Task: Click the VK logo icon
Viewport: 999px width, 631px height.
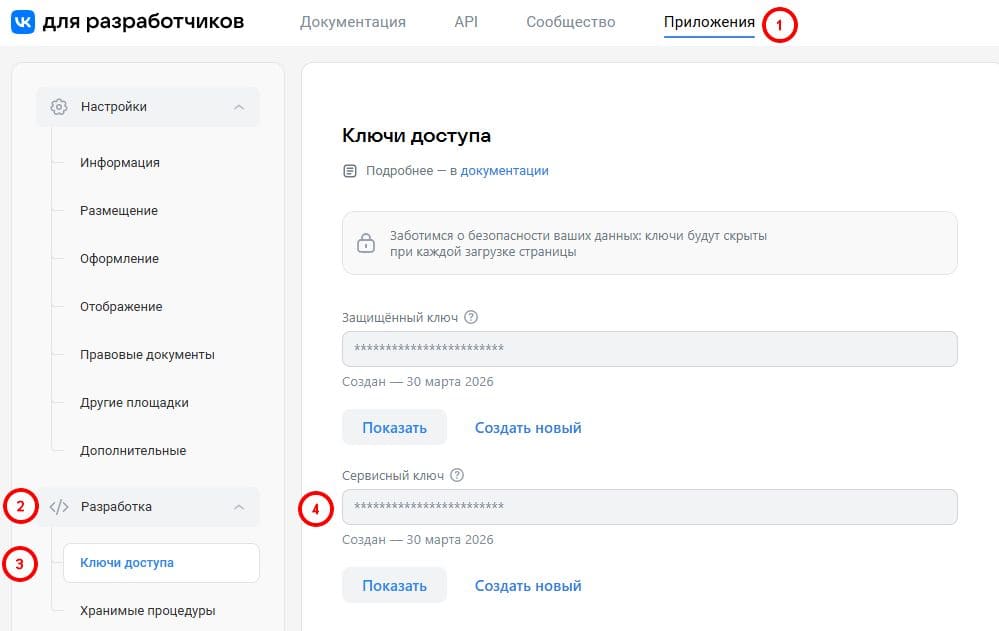Action: (22, 22)
